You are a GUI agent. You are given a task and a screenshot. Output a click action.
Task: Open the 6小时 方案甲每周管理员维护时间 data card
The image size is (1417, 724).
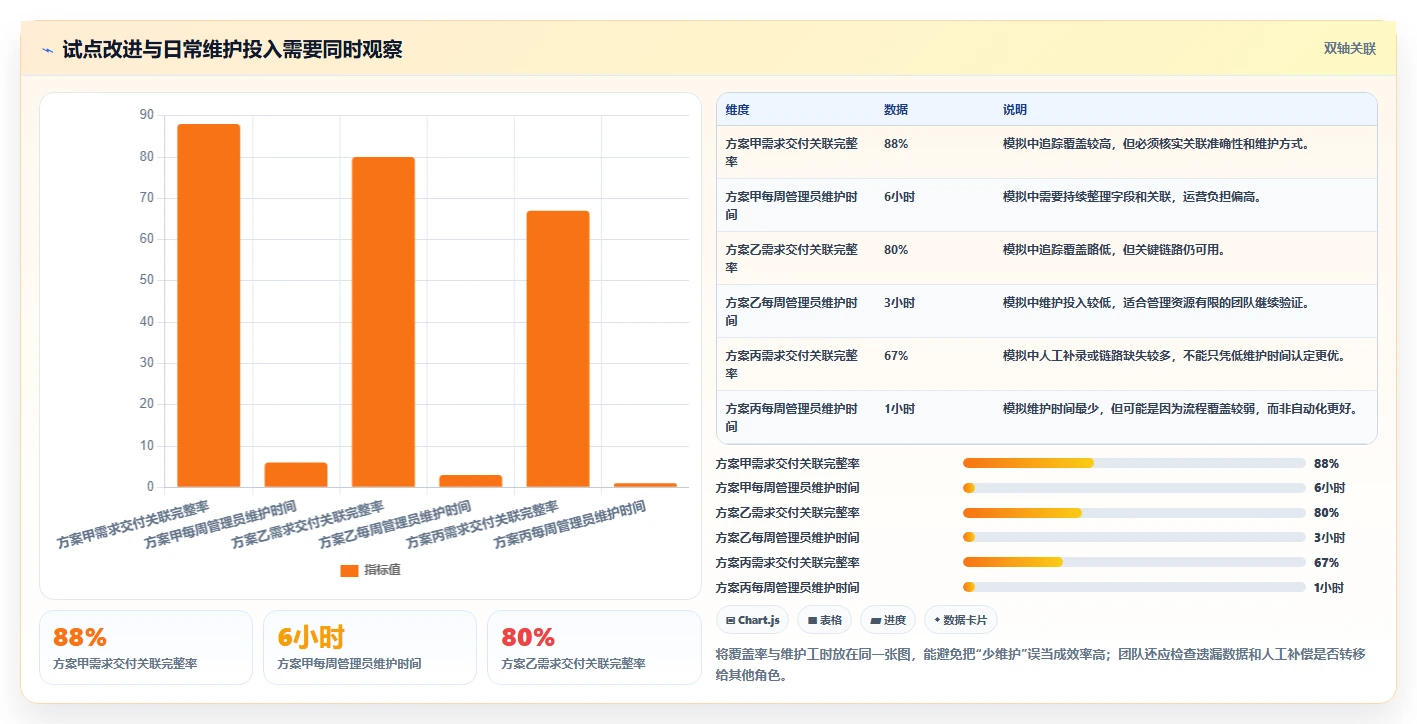[370, 648]
